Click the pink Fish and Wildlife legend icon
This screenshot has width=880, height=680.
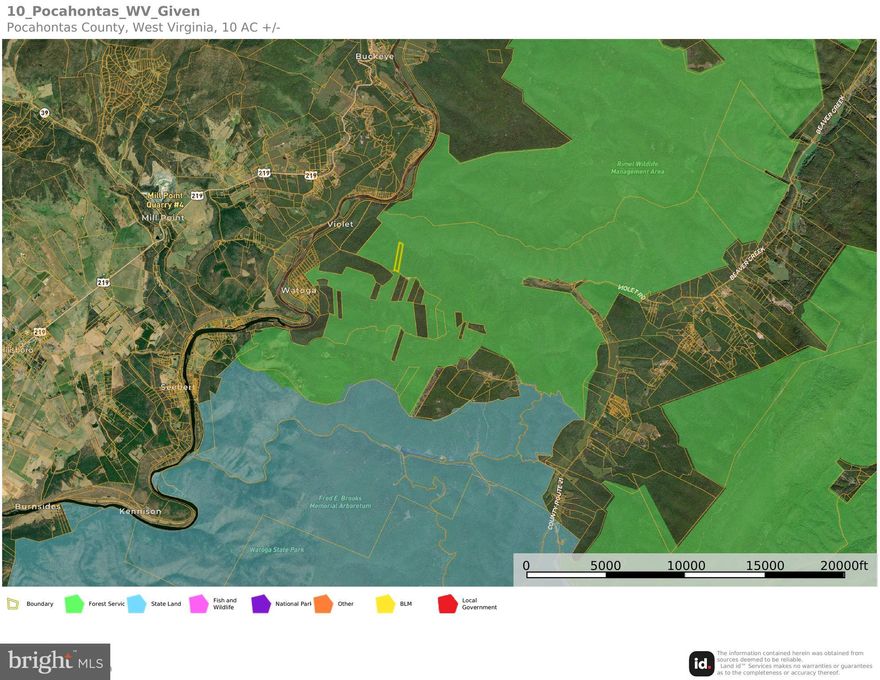click(198, 604)
